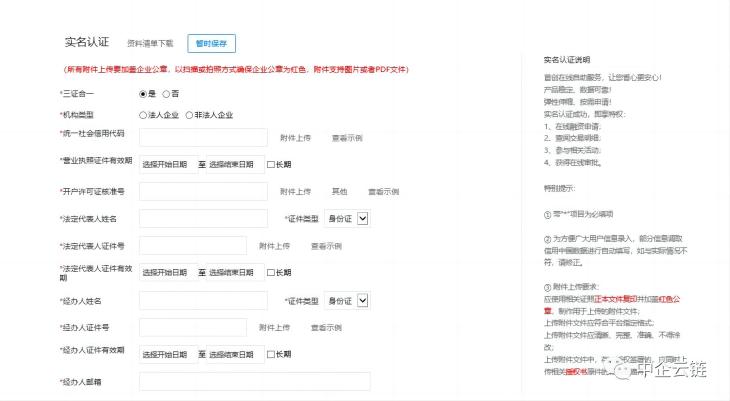Pick 营业执照 start date field

coord(167,164)
